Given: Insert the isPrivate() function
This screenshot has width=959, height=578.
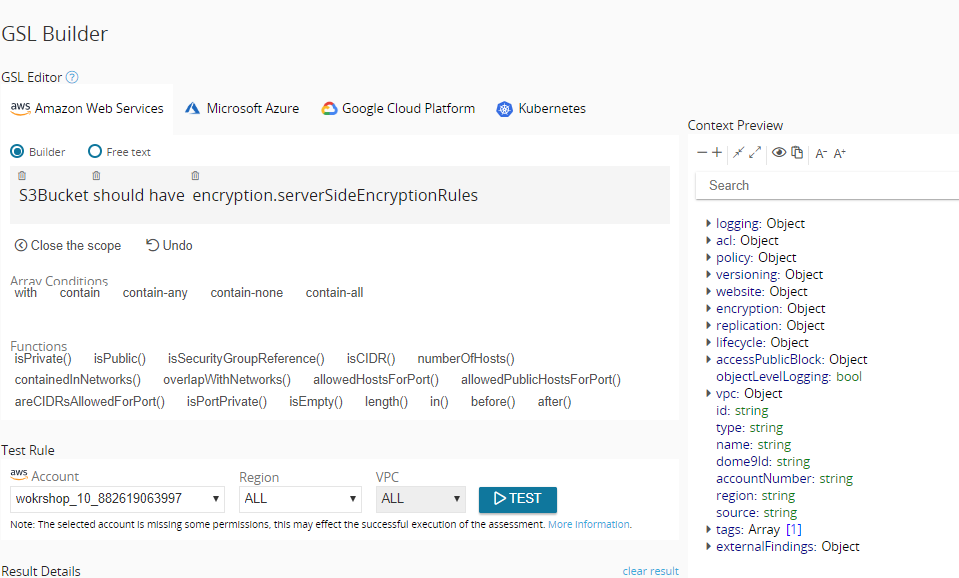Looking at the screenshot, I should 43,359.
